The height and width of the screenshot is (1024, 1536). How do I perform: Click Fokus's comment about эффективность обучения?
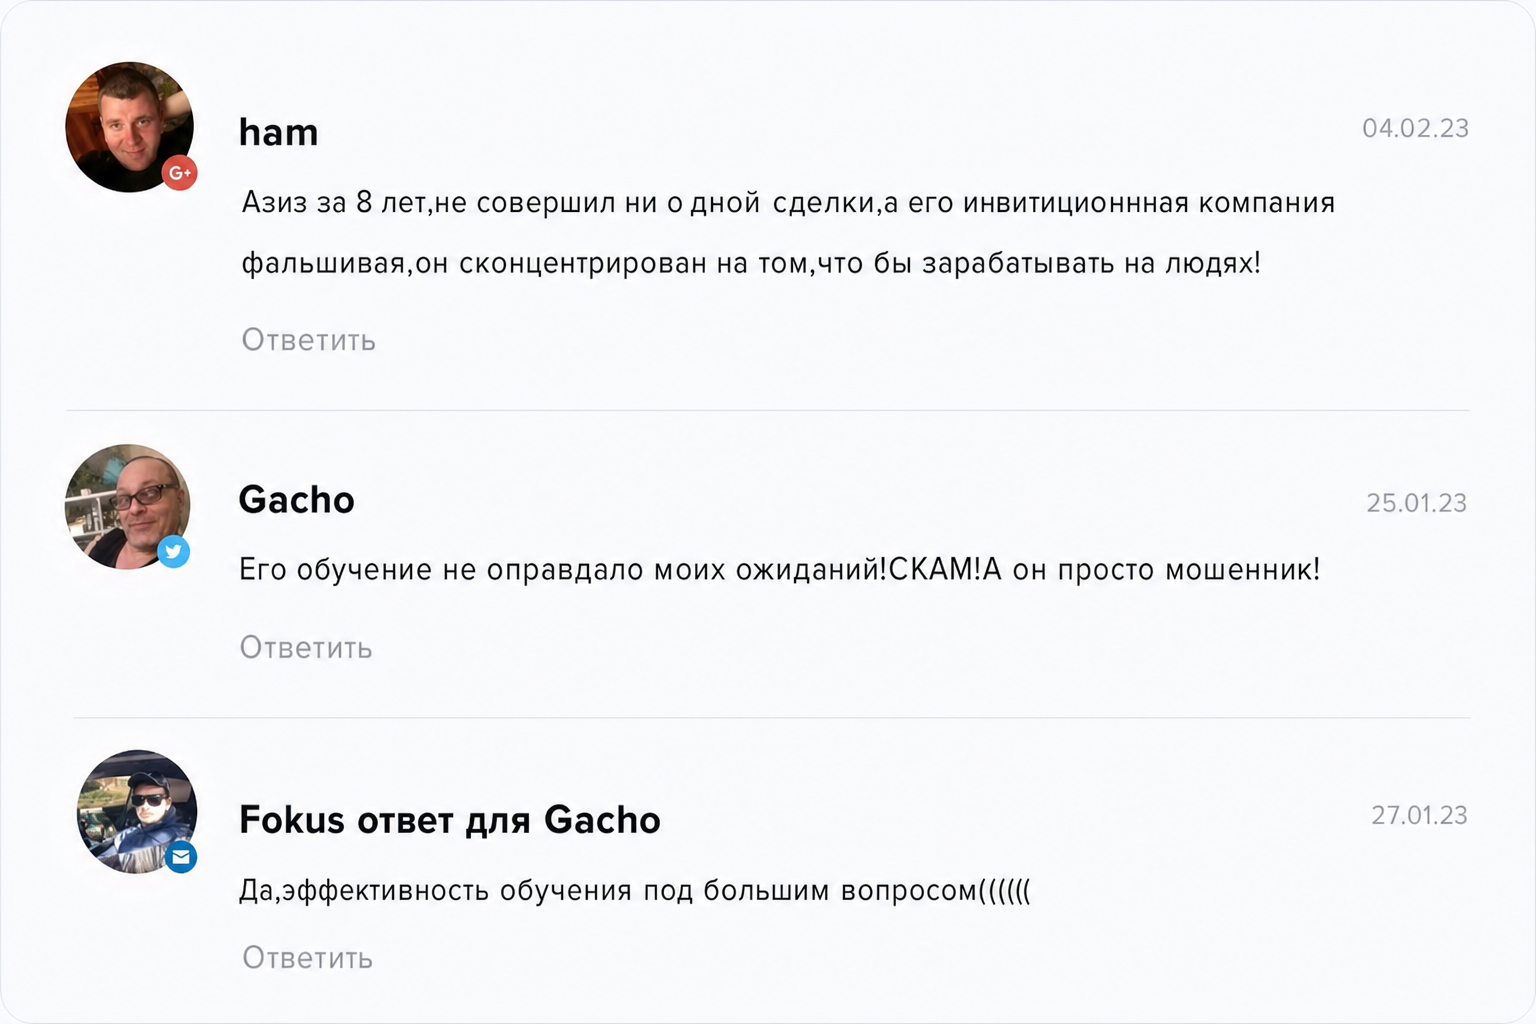pos(635,890)
